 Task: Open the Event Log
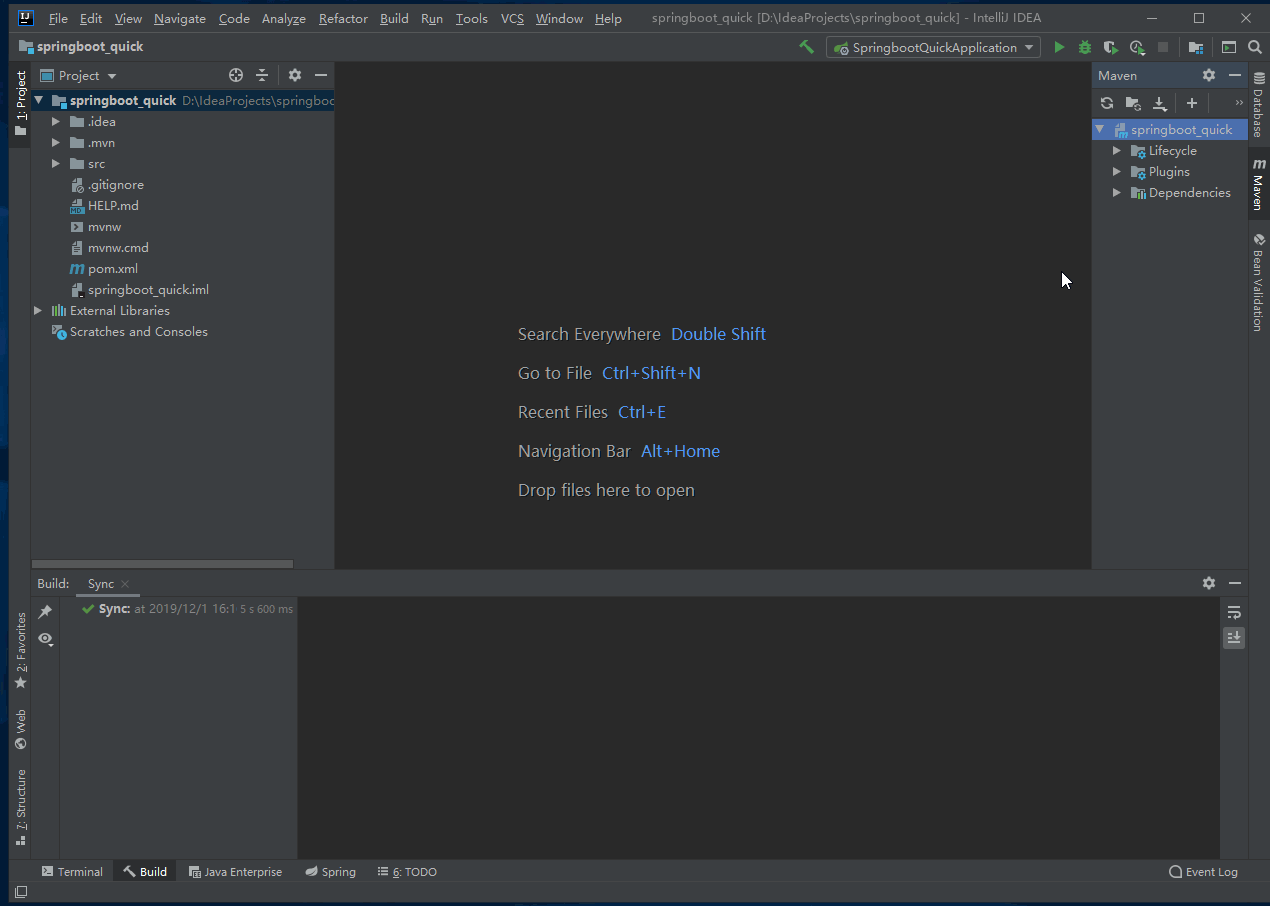1203,872
